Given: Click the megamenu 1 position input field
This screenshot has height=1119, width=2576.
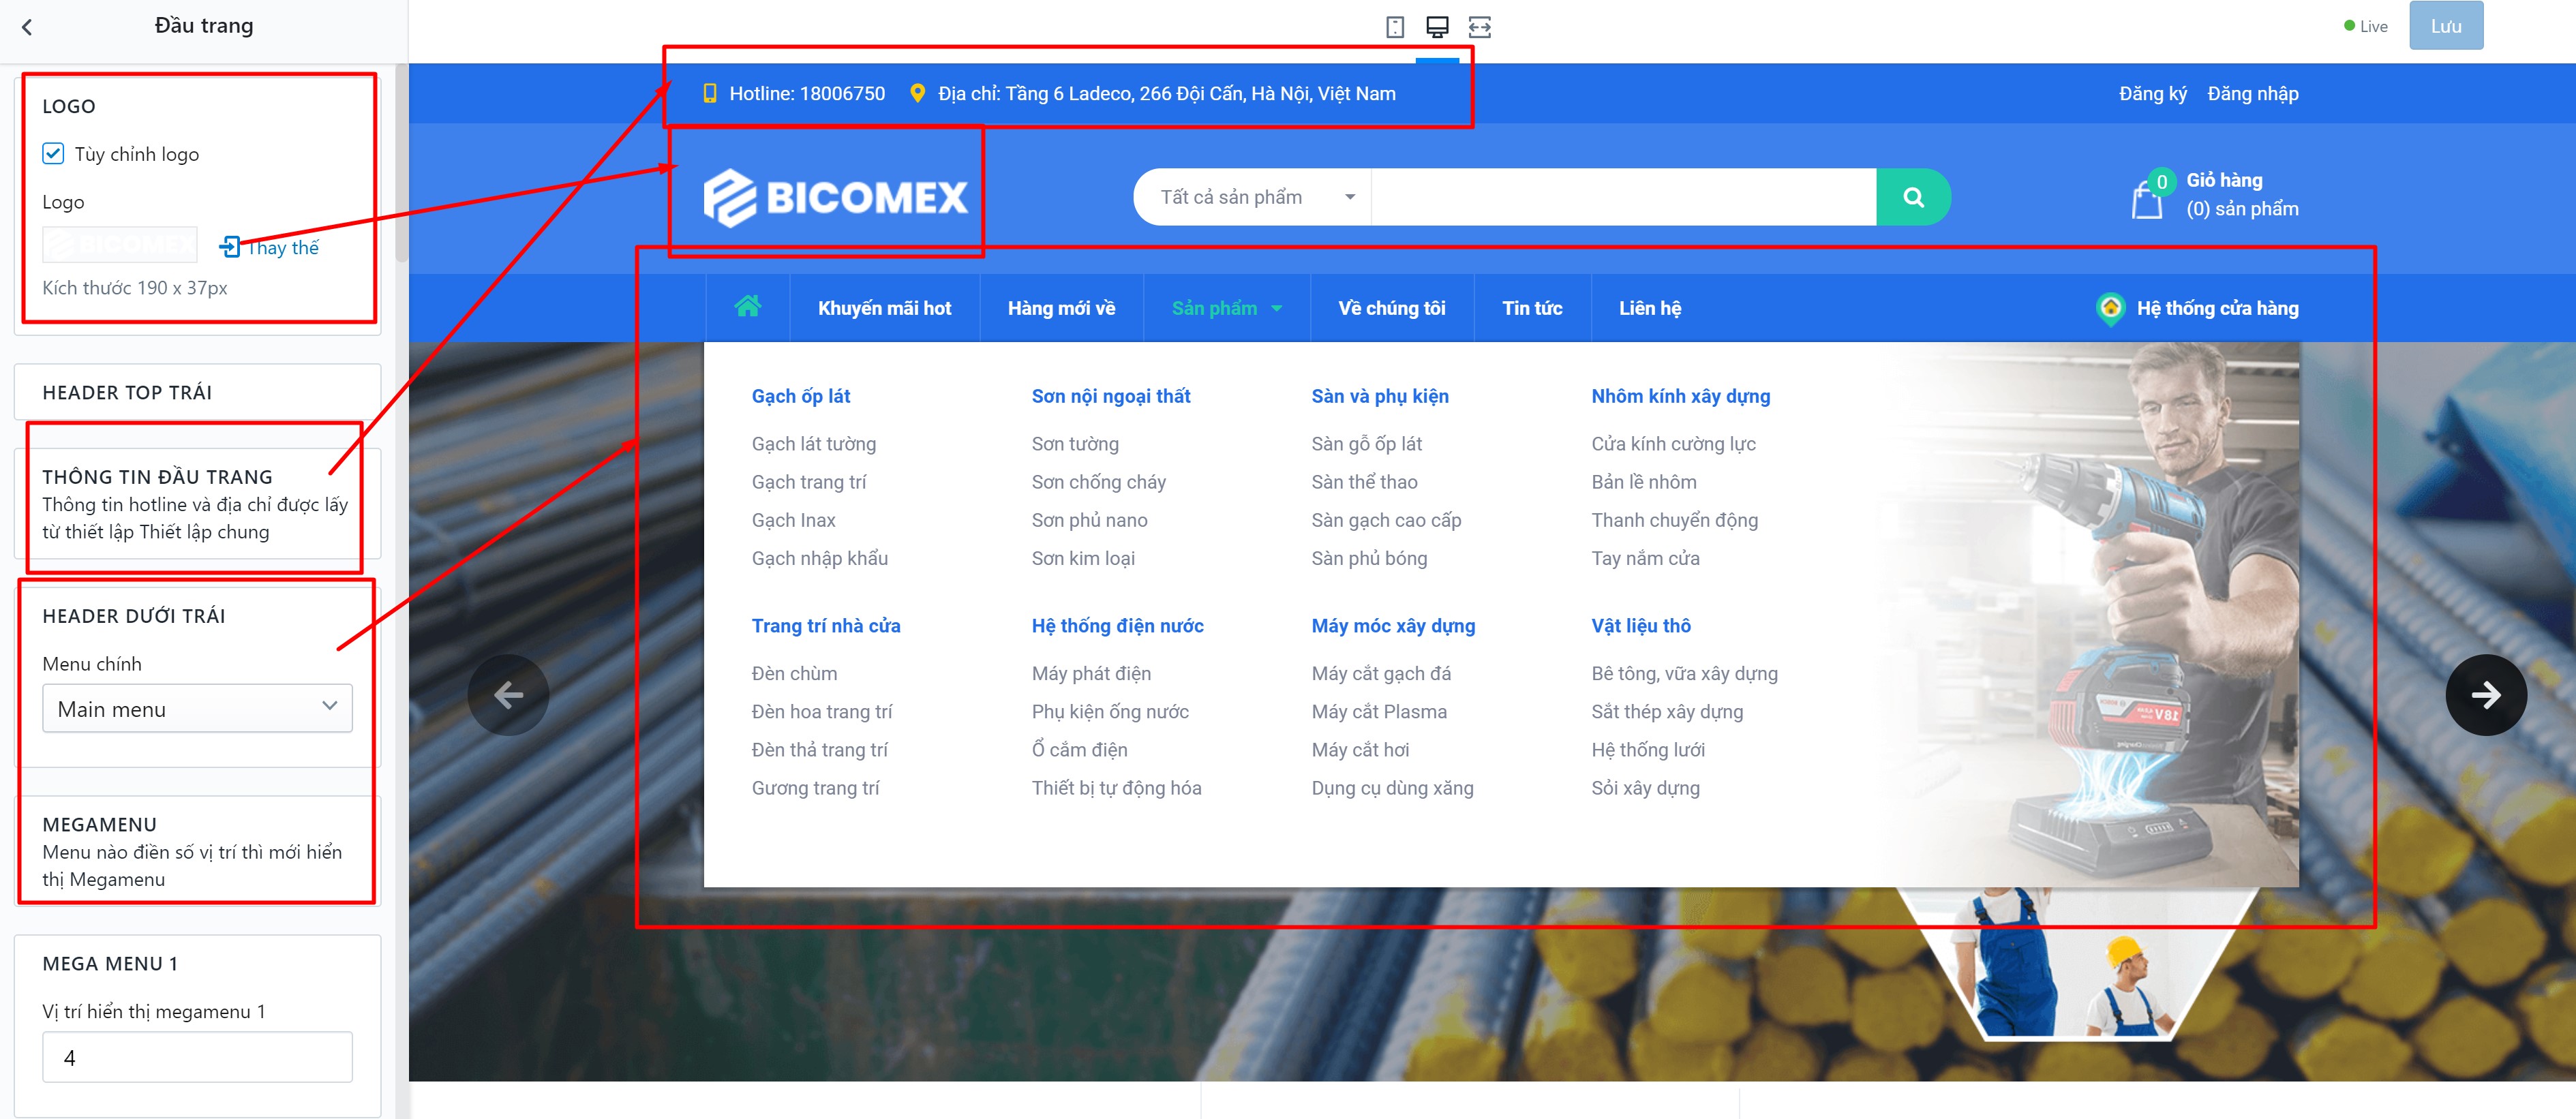Looking at the screenshot, I should [x=197, y=1057].
